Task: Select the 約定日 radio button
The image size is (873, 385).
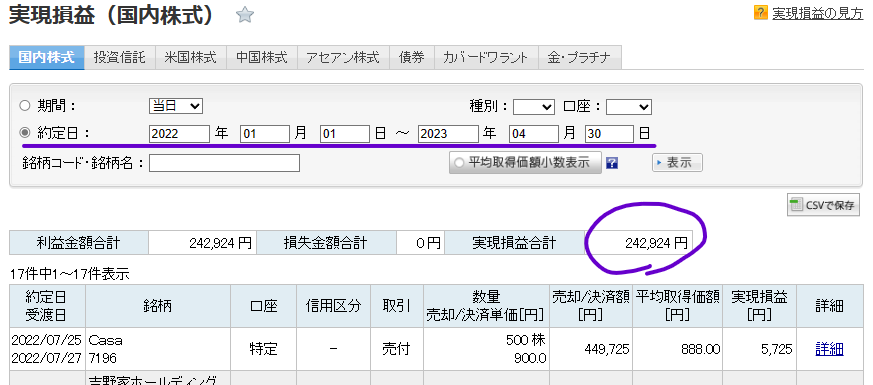Action: [x=25, y=133]
